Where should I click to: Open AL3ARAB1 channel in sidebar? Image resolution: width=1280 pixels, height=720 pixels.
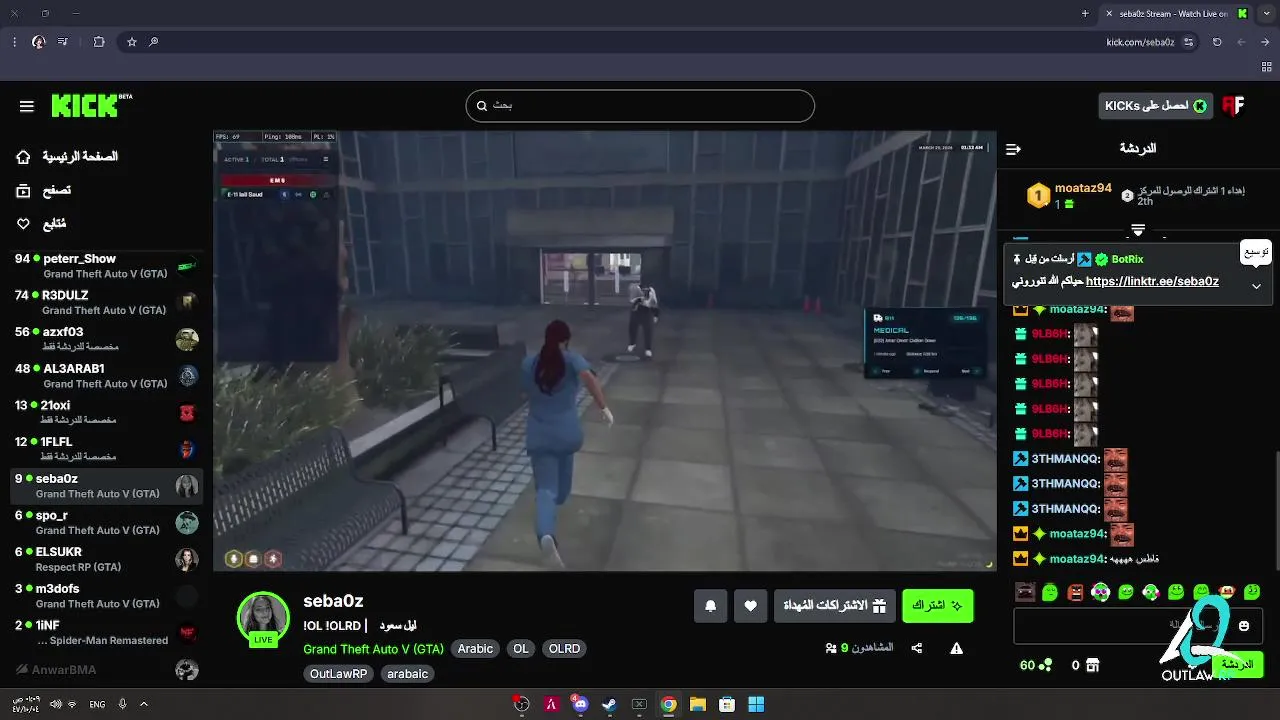(106, 376)
